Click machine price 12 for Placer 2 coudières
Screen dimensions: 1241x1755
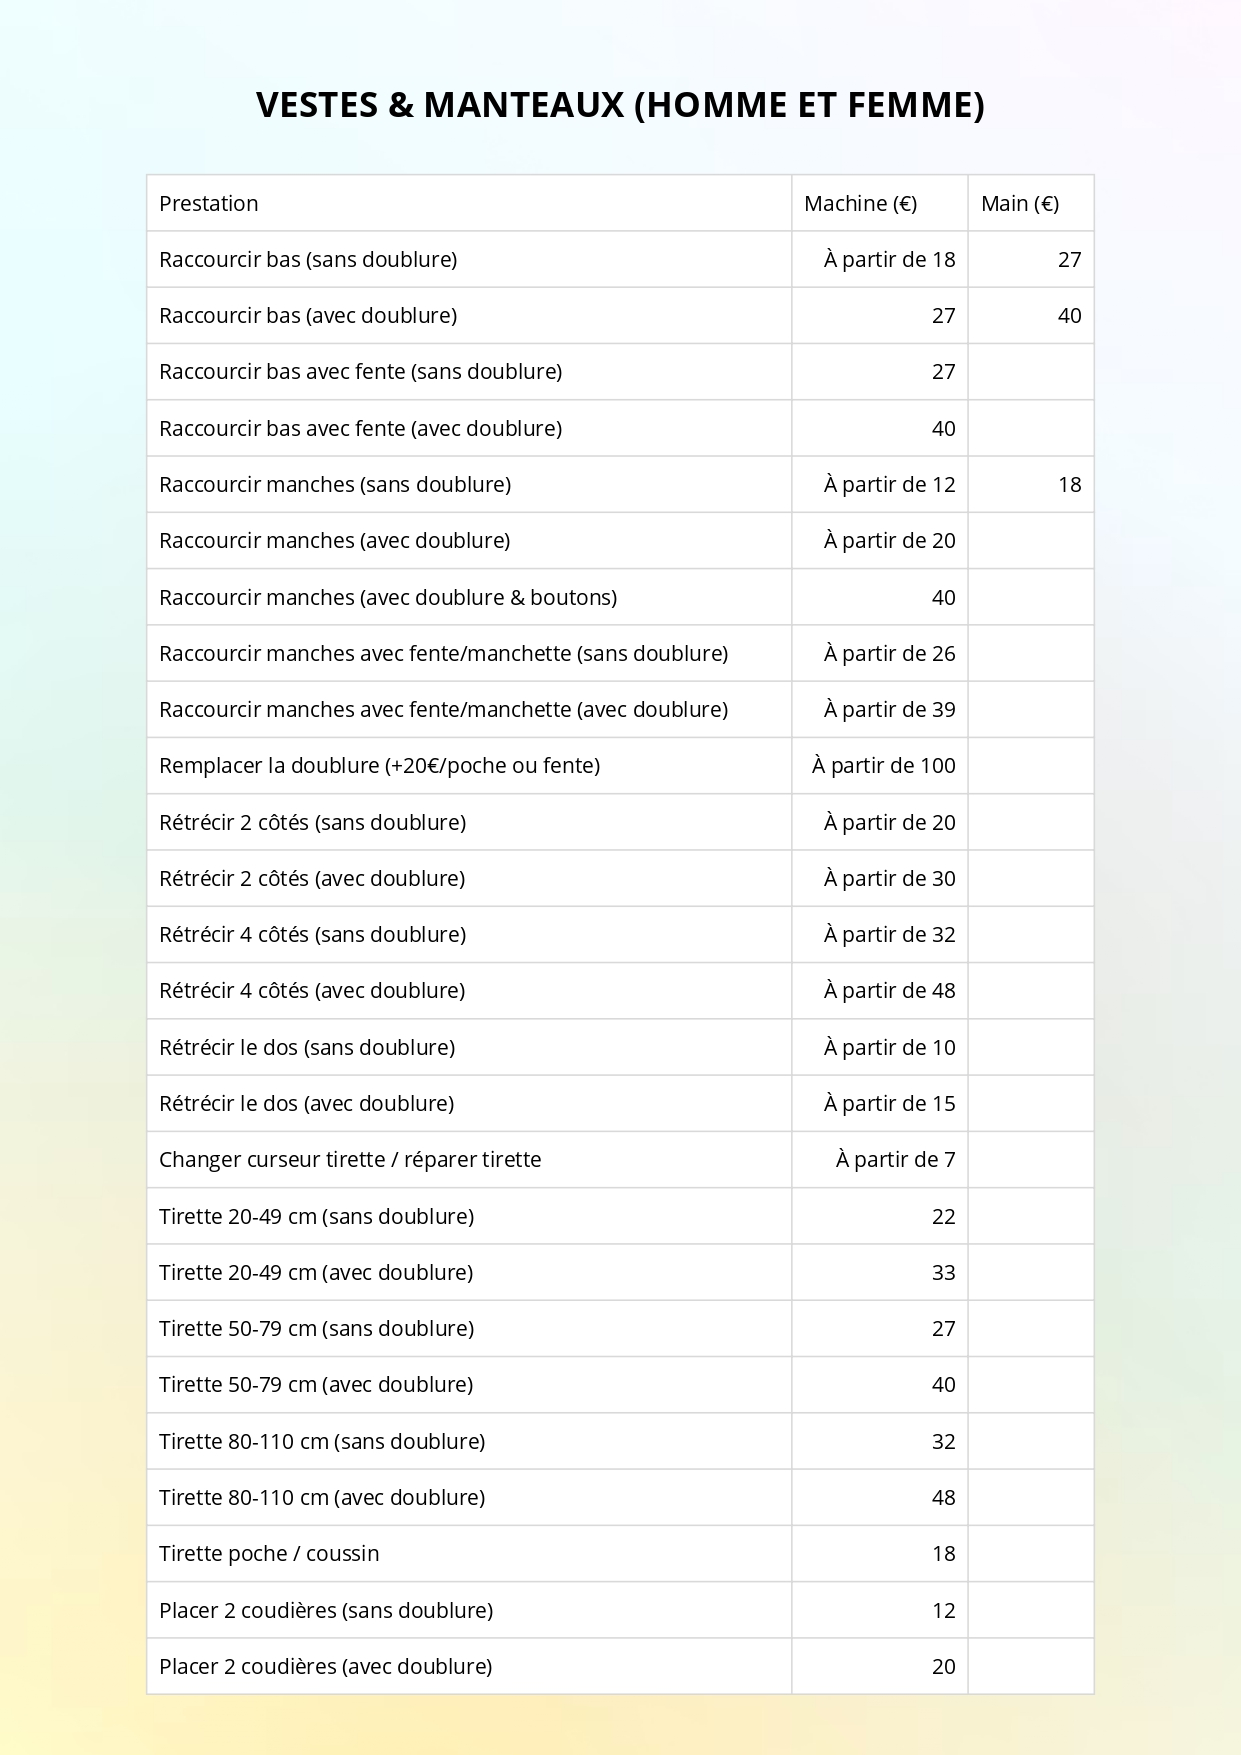coord(944,1610)
